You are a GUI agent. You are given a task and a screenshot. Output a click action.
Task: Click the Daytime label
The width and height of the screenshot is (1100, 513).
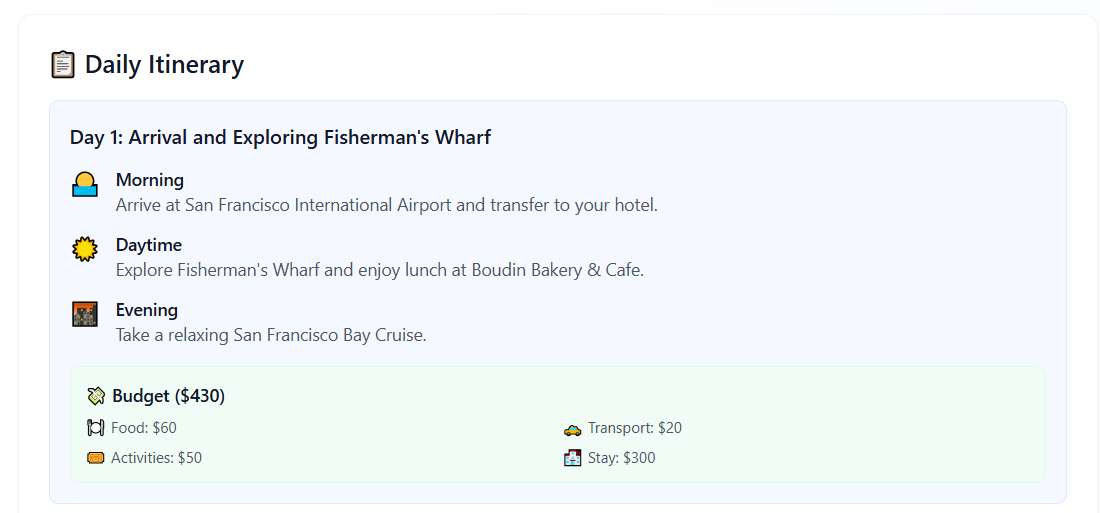[149, 245]
